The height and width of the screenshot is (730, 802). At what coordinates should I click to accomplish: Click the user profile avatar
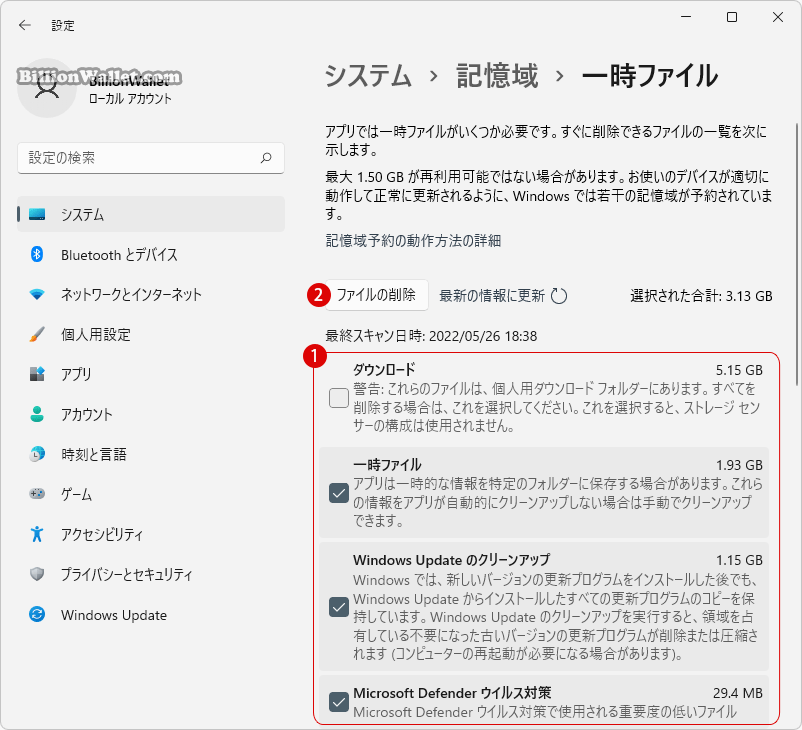47,88
